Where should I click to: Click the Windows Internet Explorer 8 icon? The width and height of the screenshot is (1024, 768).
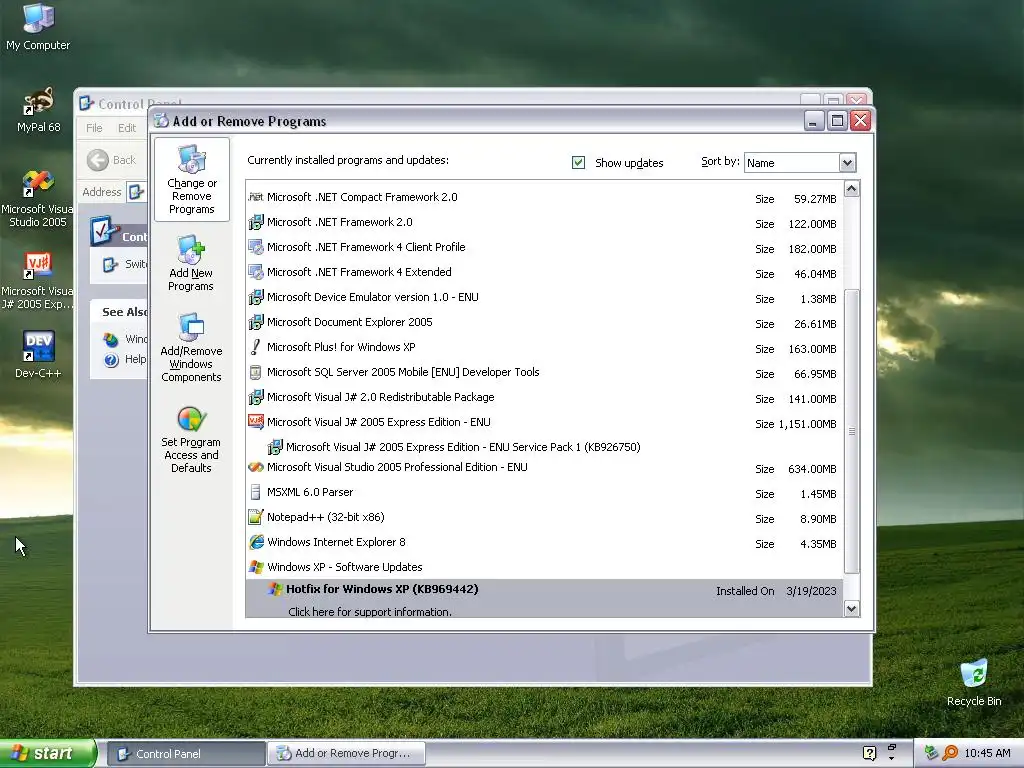pos(256,542)
